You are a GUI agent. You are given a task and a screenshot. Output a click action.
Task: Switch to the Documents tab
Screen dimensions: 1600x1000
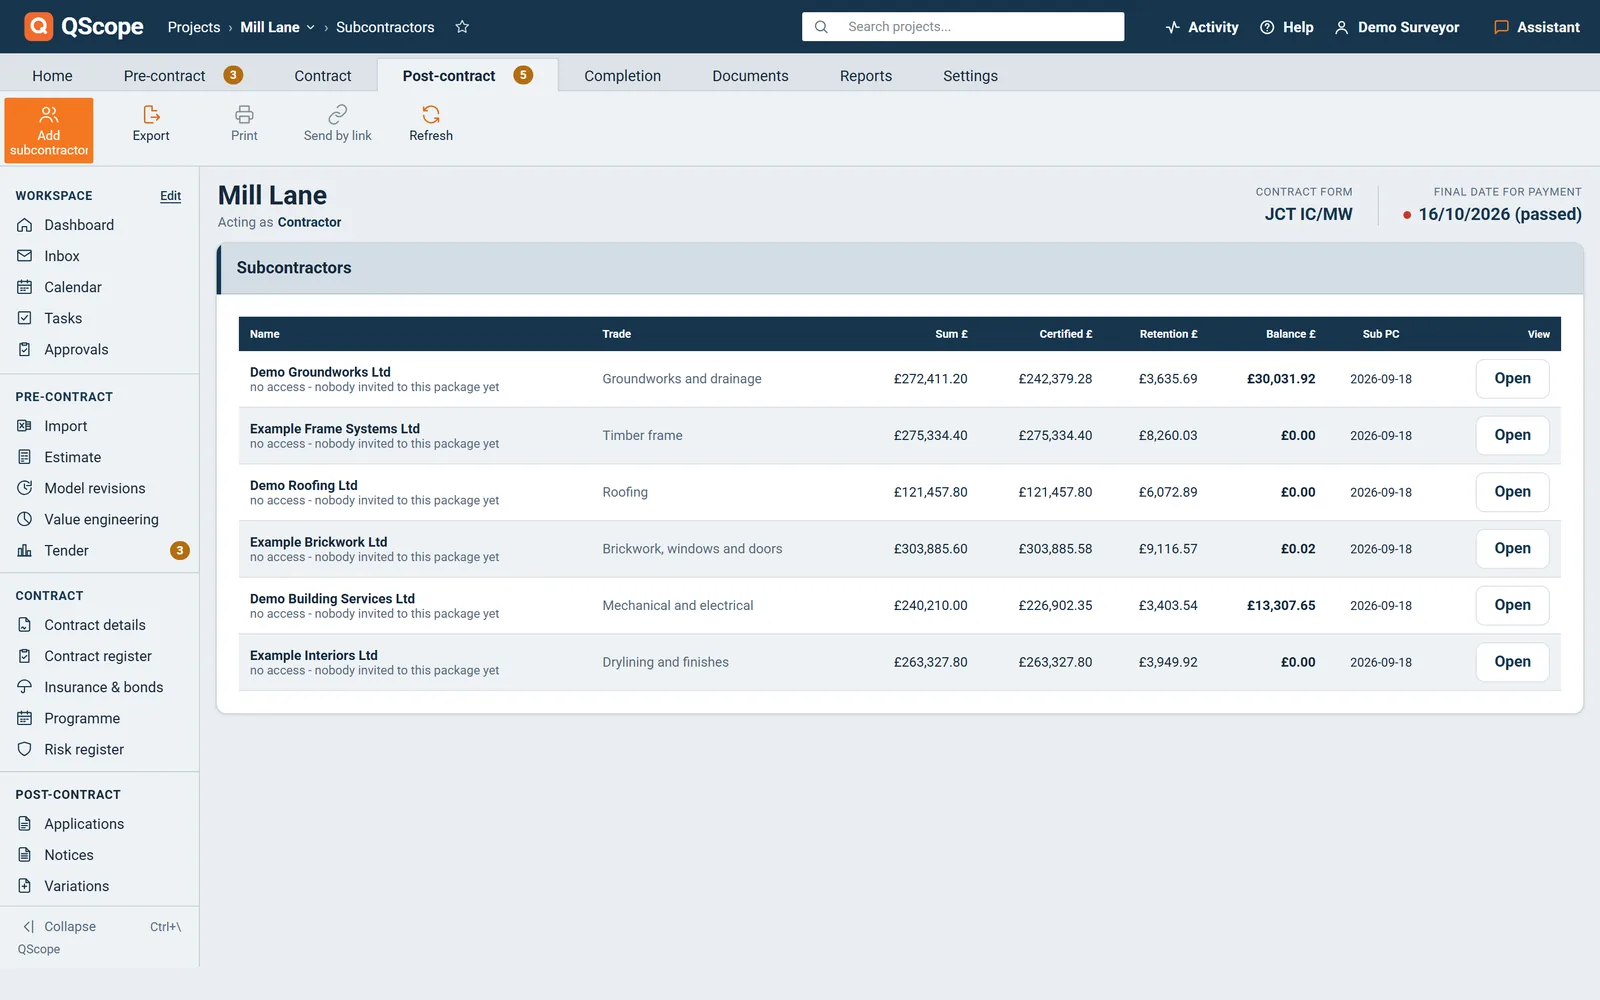(750, 76)
